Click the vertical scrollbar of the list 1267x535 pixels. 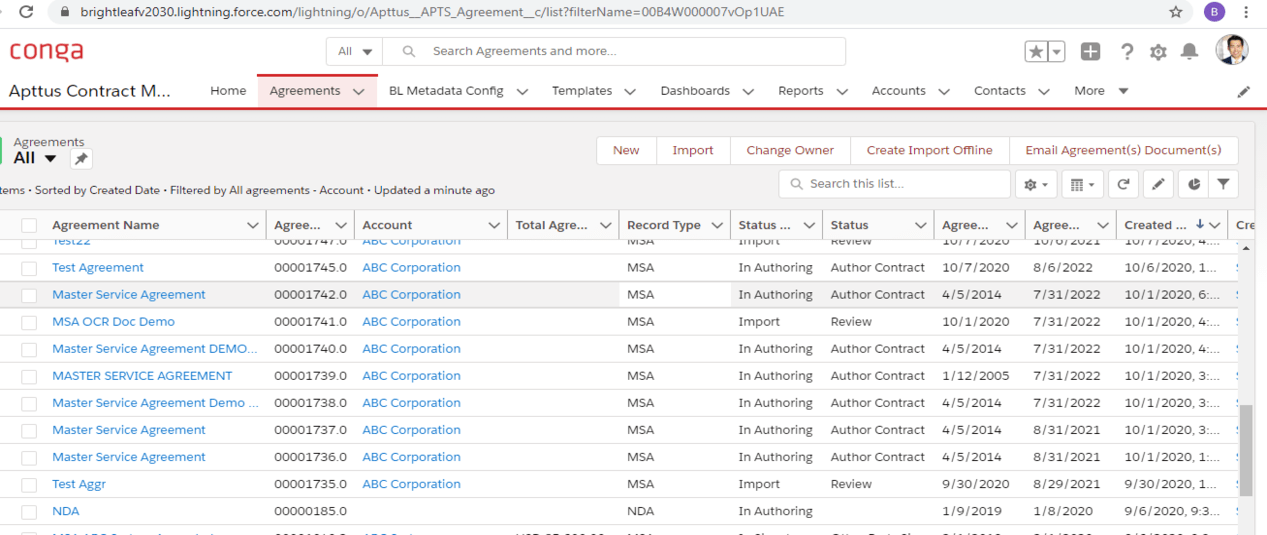(x=1245, y=450)
